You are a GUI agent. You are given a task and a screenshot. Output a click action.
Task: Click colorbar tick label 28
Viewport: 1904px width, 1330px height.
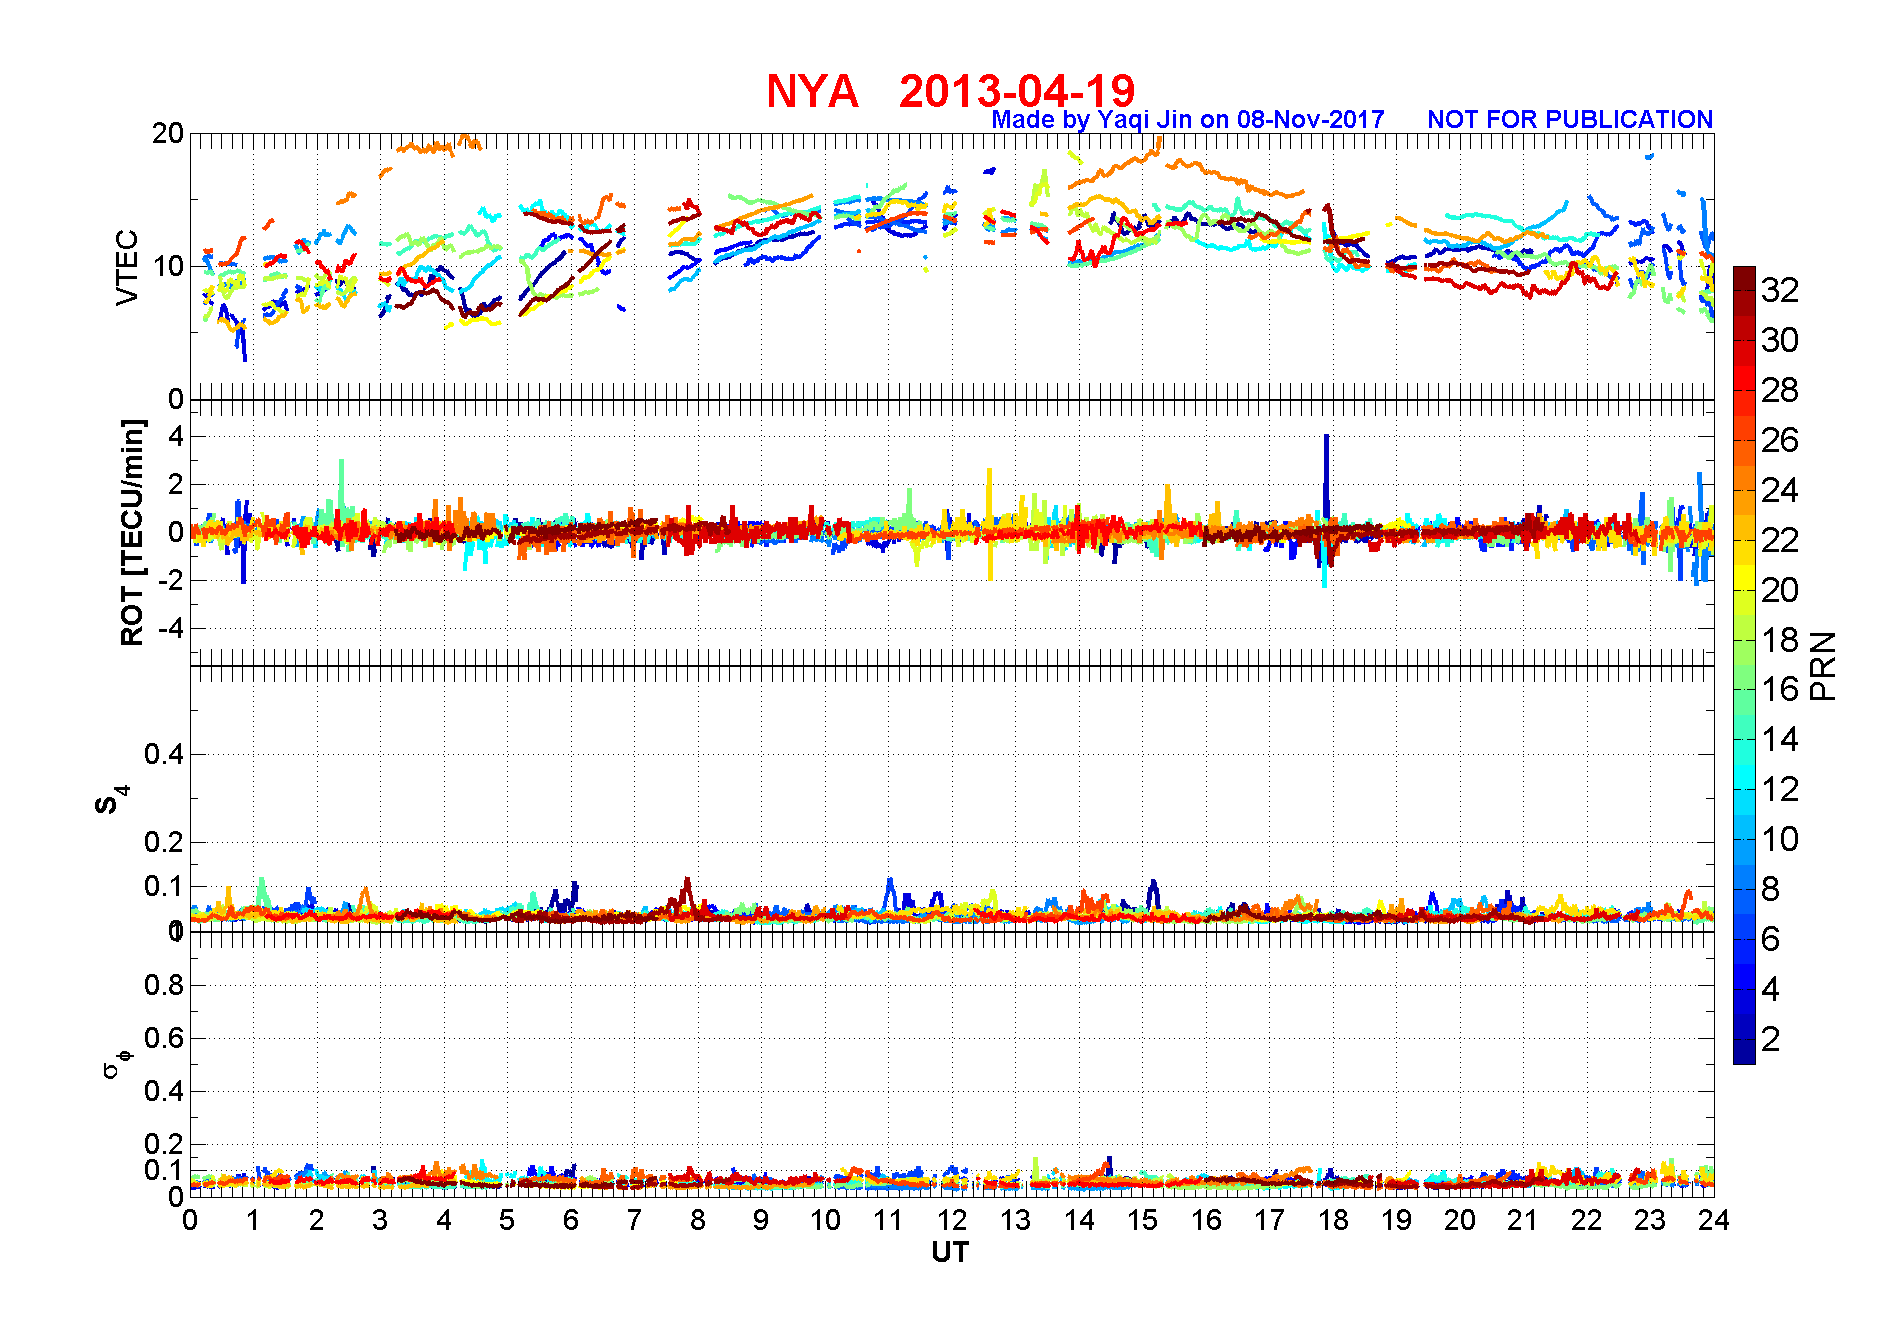coord(1780,390)
